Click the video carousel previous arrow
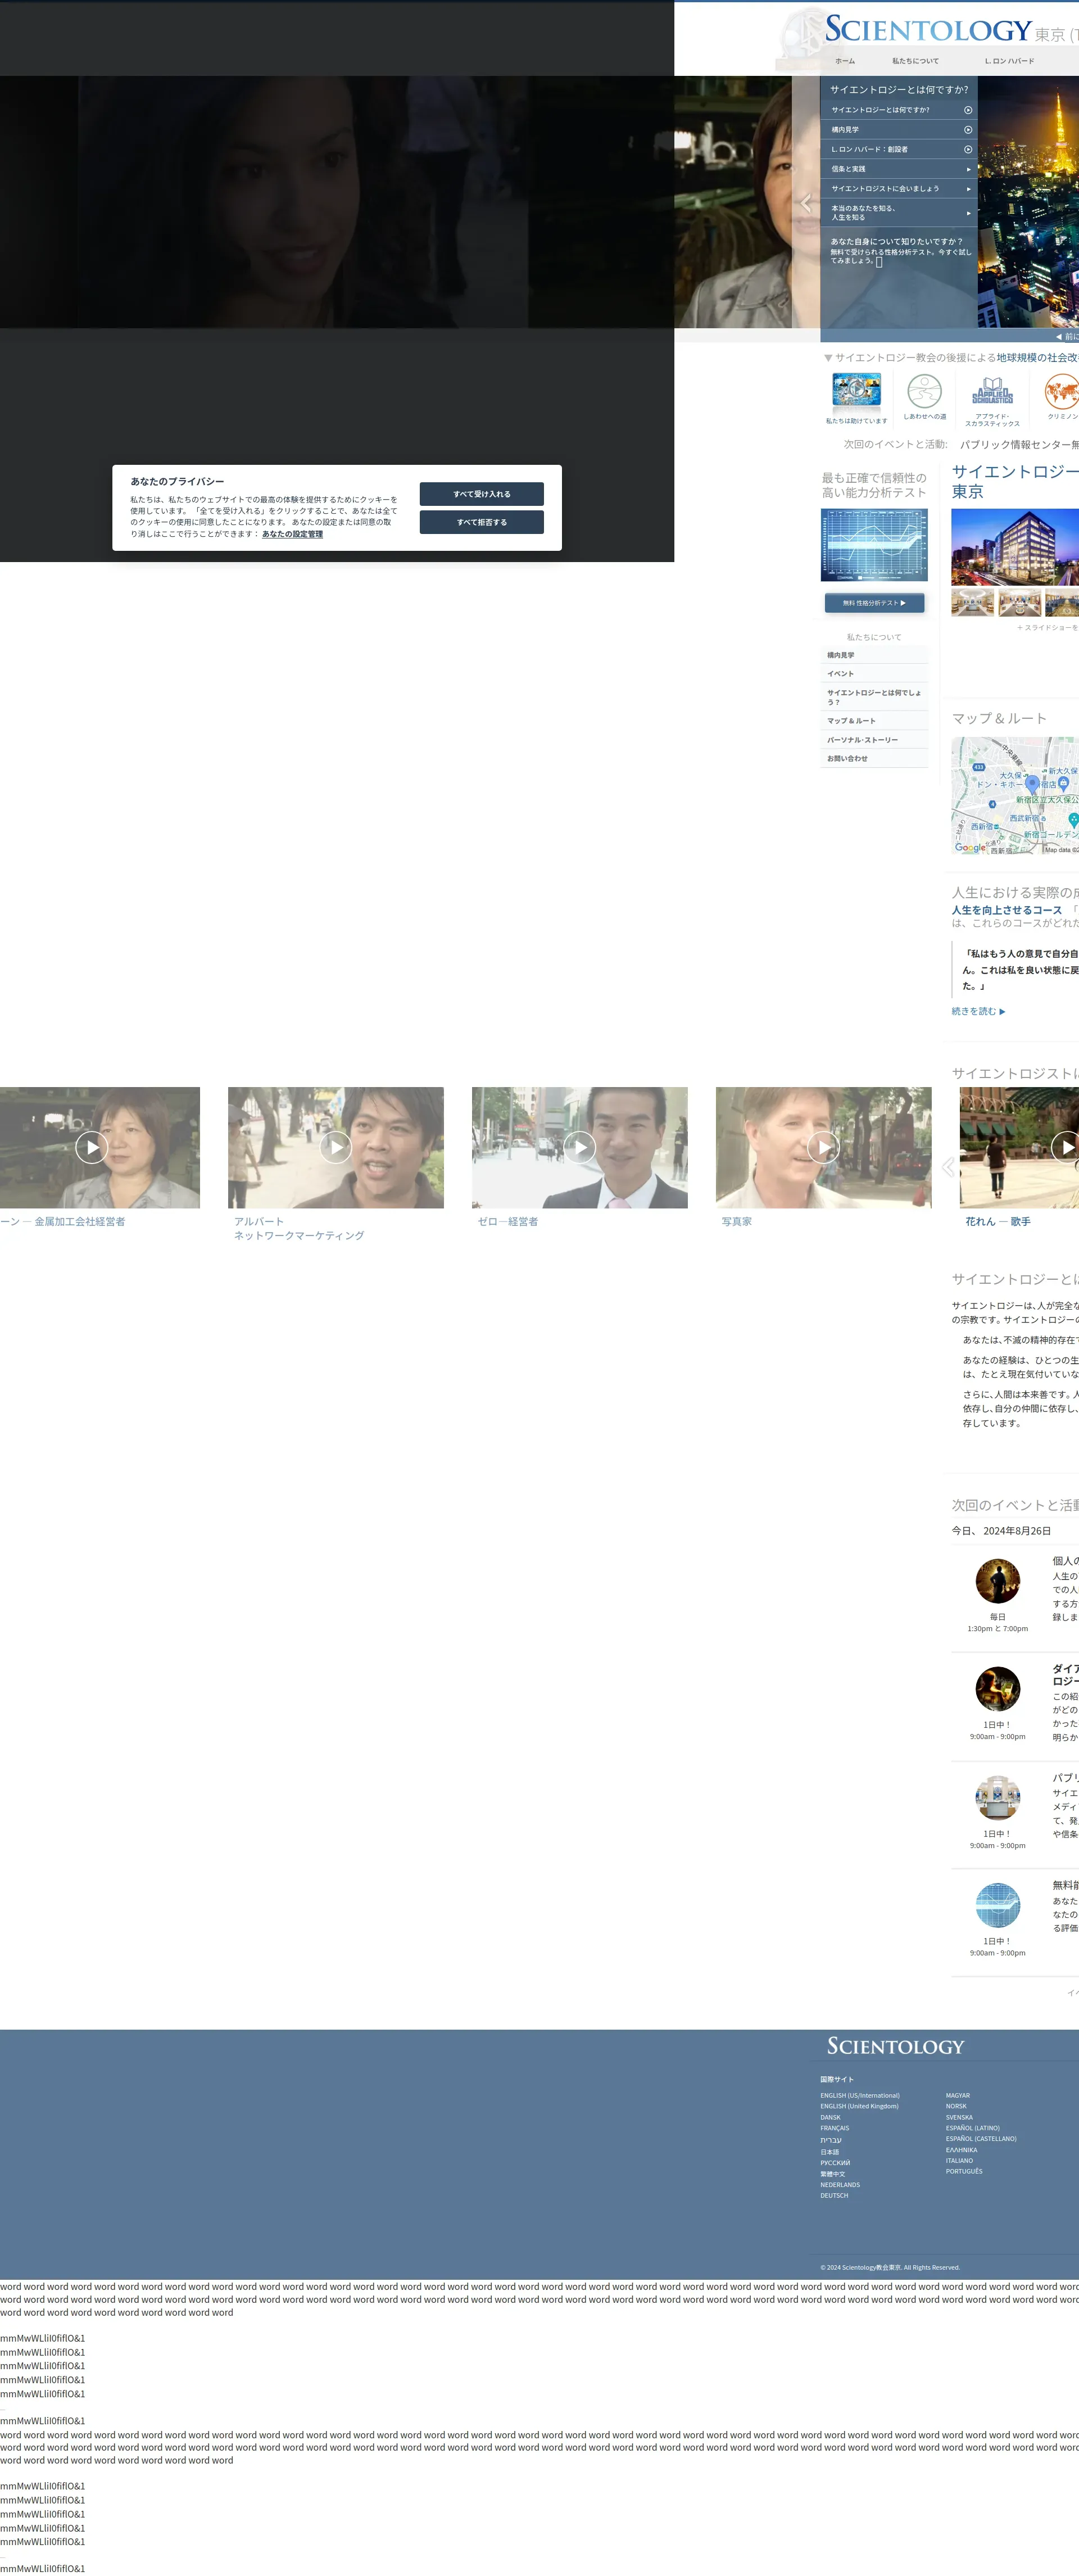The image size is (1079, 2576). pos(948,1166)
